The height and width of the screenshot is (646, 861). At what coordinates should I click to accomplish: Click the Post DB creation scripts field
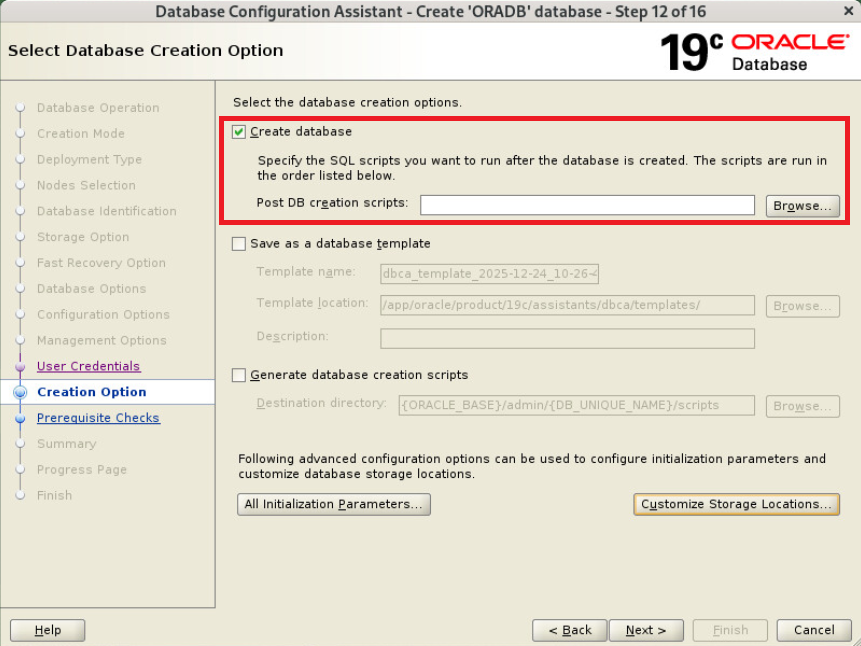pyautogui.click(x=587, y=205)
